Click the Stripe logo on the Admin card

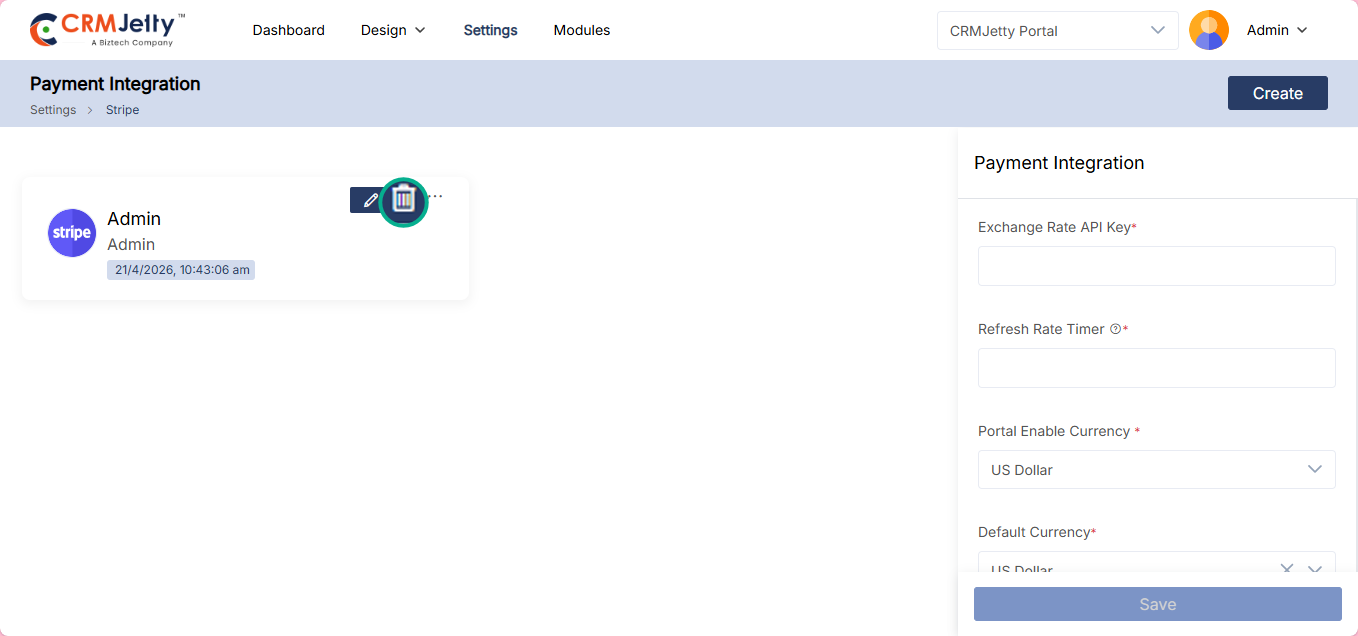(x=72, y=233)
